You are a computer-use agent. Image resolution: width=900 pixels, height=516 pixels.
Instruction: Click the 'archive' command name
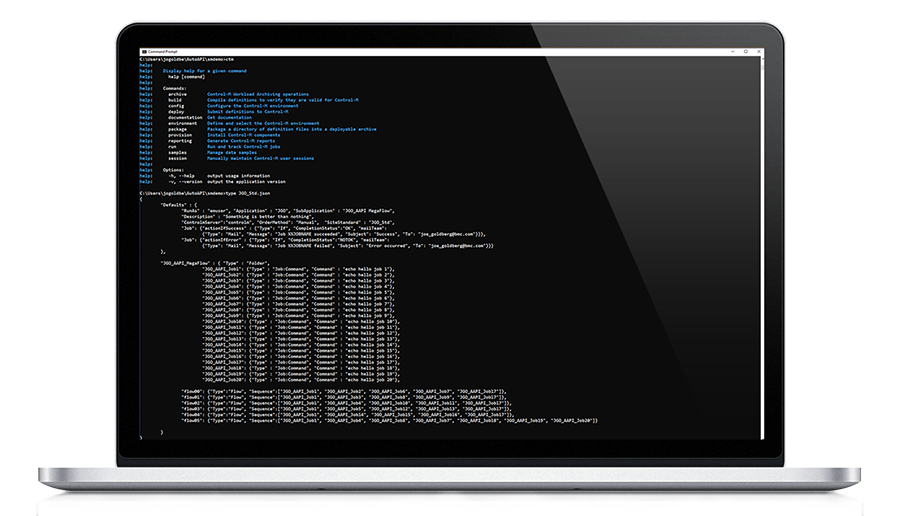point(177,94)
